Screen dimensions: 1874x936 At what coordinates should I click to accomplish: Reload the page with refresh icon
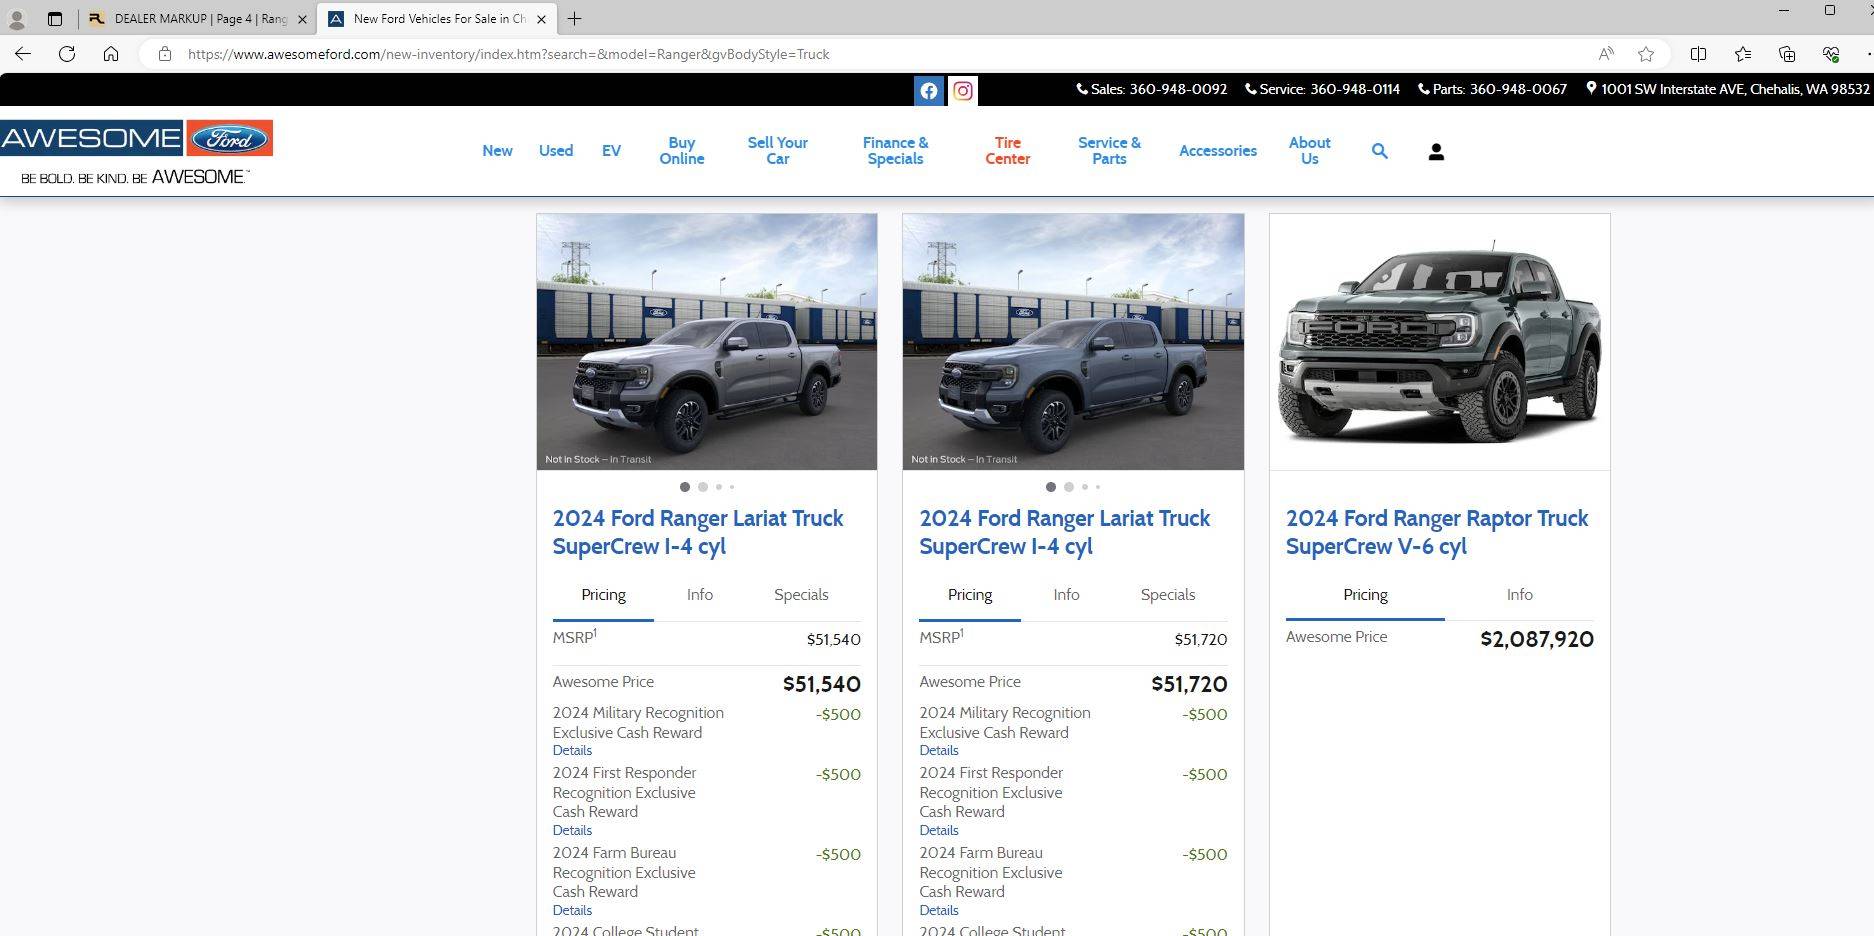tap(67, 54)
